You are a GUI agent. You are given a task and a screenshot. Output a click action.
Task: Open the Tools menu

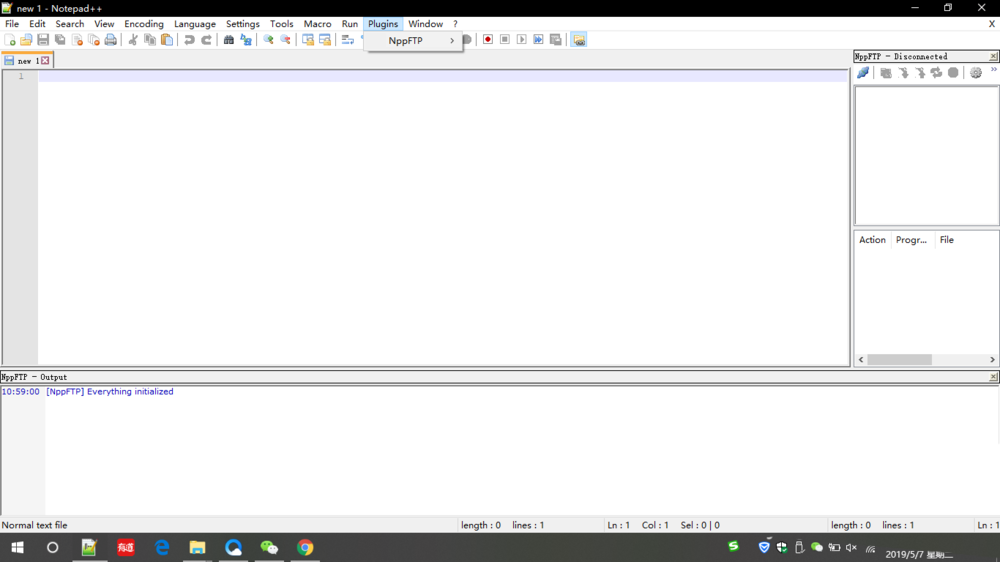point(281,24)
